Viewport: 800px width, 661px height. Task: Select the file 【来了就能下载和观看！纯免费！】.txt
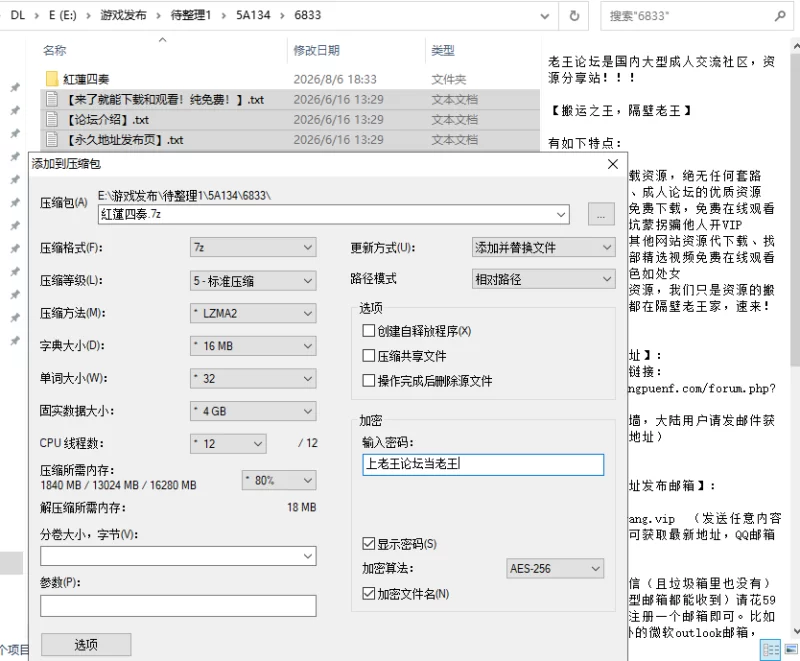[x=163, y=99]
